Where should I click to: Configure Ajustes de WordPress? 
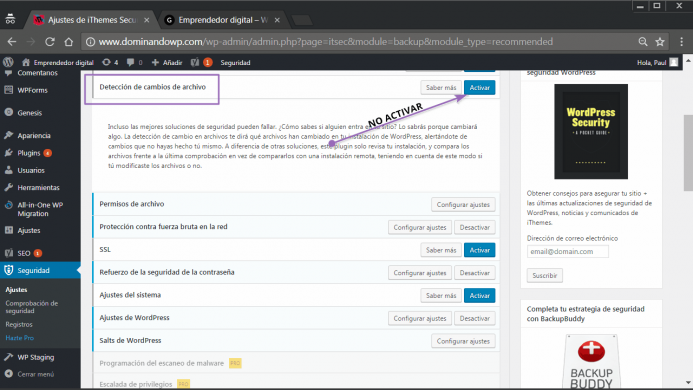tap(420, 318)
